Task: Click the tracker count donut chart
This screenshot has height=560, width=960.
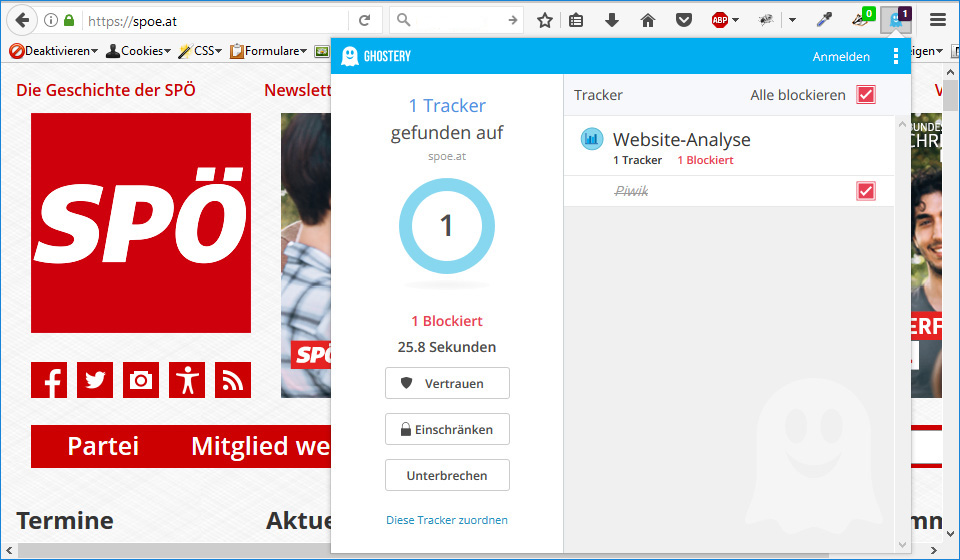Action: coord(446,226)
